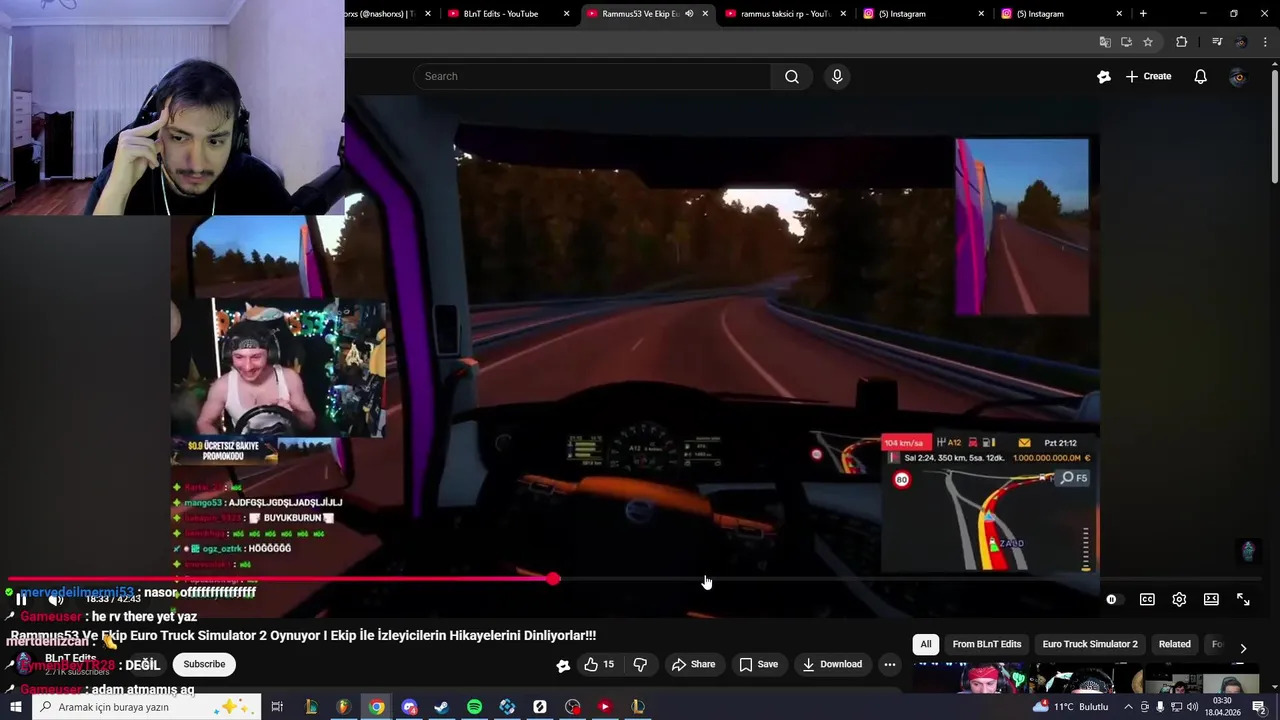Open Spotify from the taskbar
1280x720 pixels.
tap(474, 707)
